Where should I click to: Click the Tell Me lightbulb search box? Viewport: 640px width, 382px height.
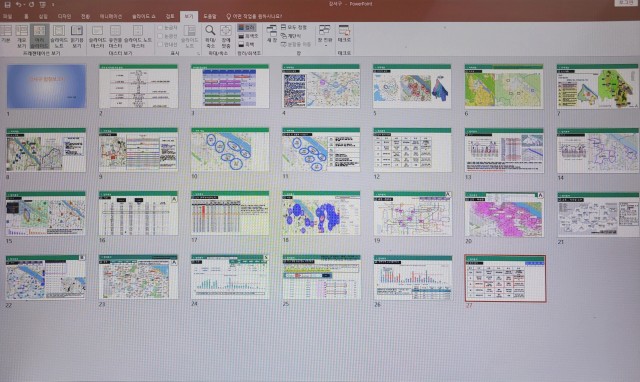(254, 16)
